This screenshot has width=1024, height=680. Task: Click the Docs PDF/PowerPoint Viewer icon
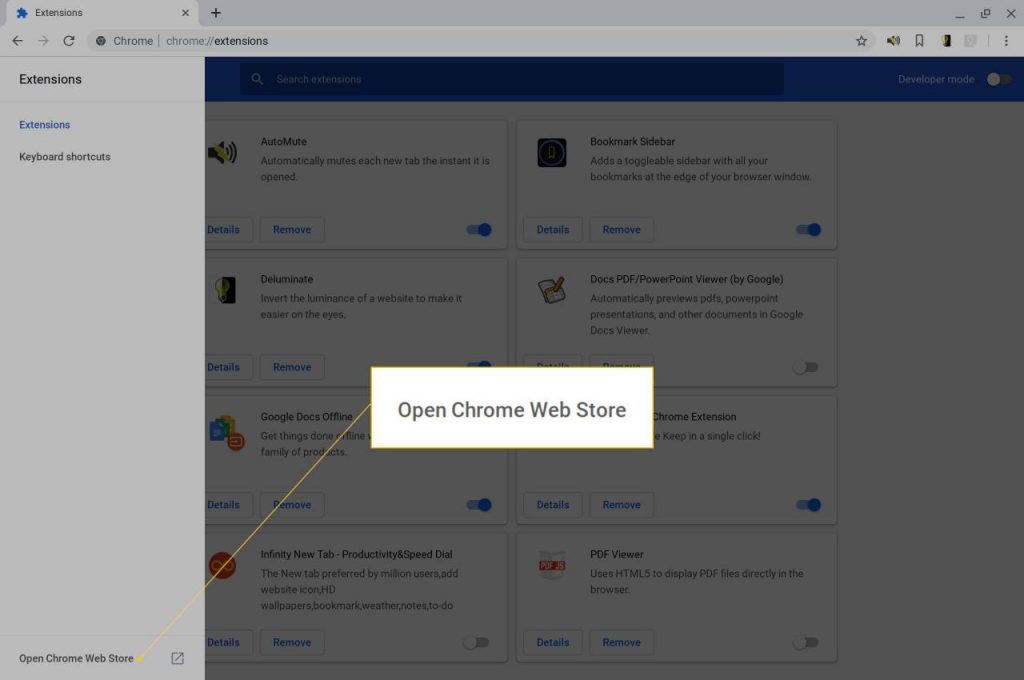552,290
